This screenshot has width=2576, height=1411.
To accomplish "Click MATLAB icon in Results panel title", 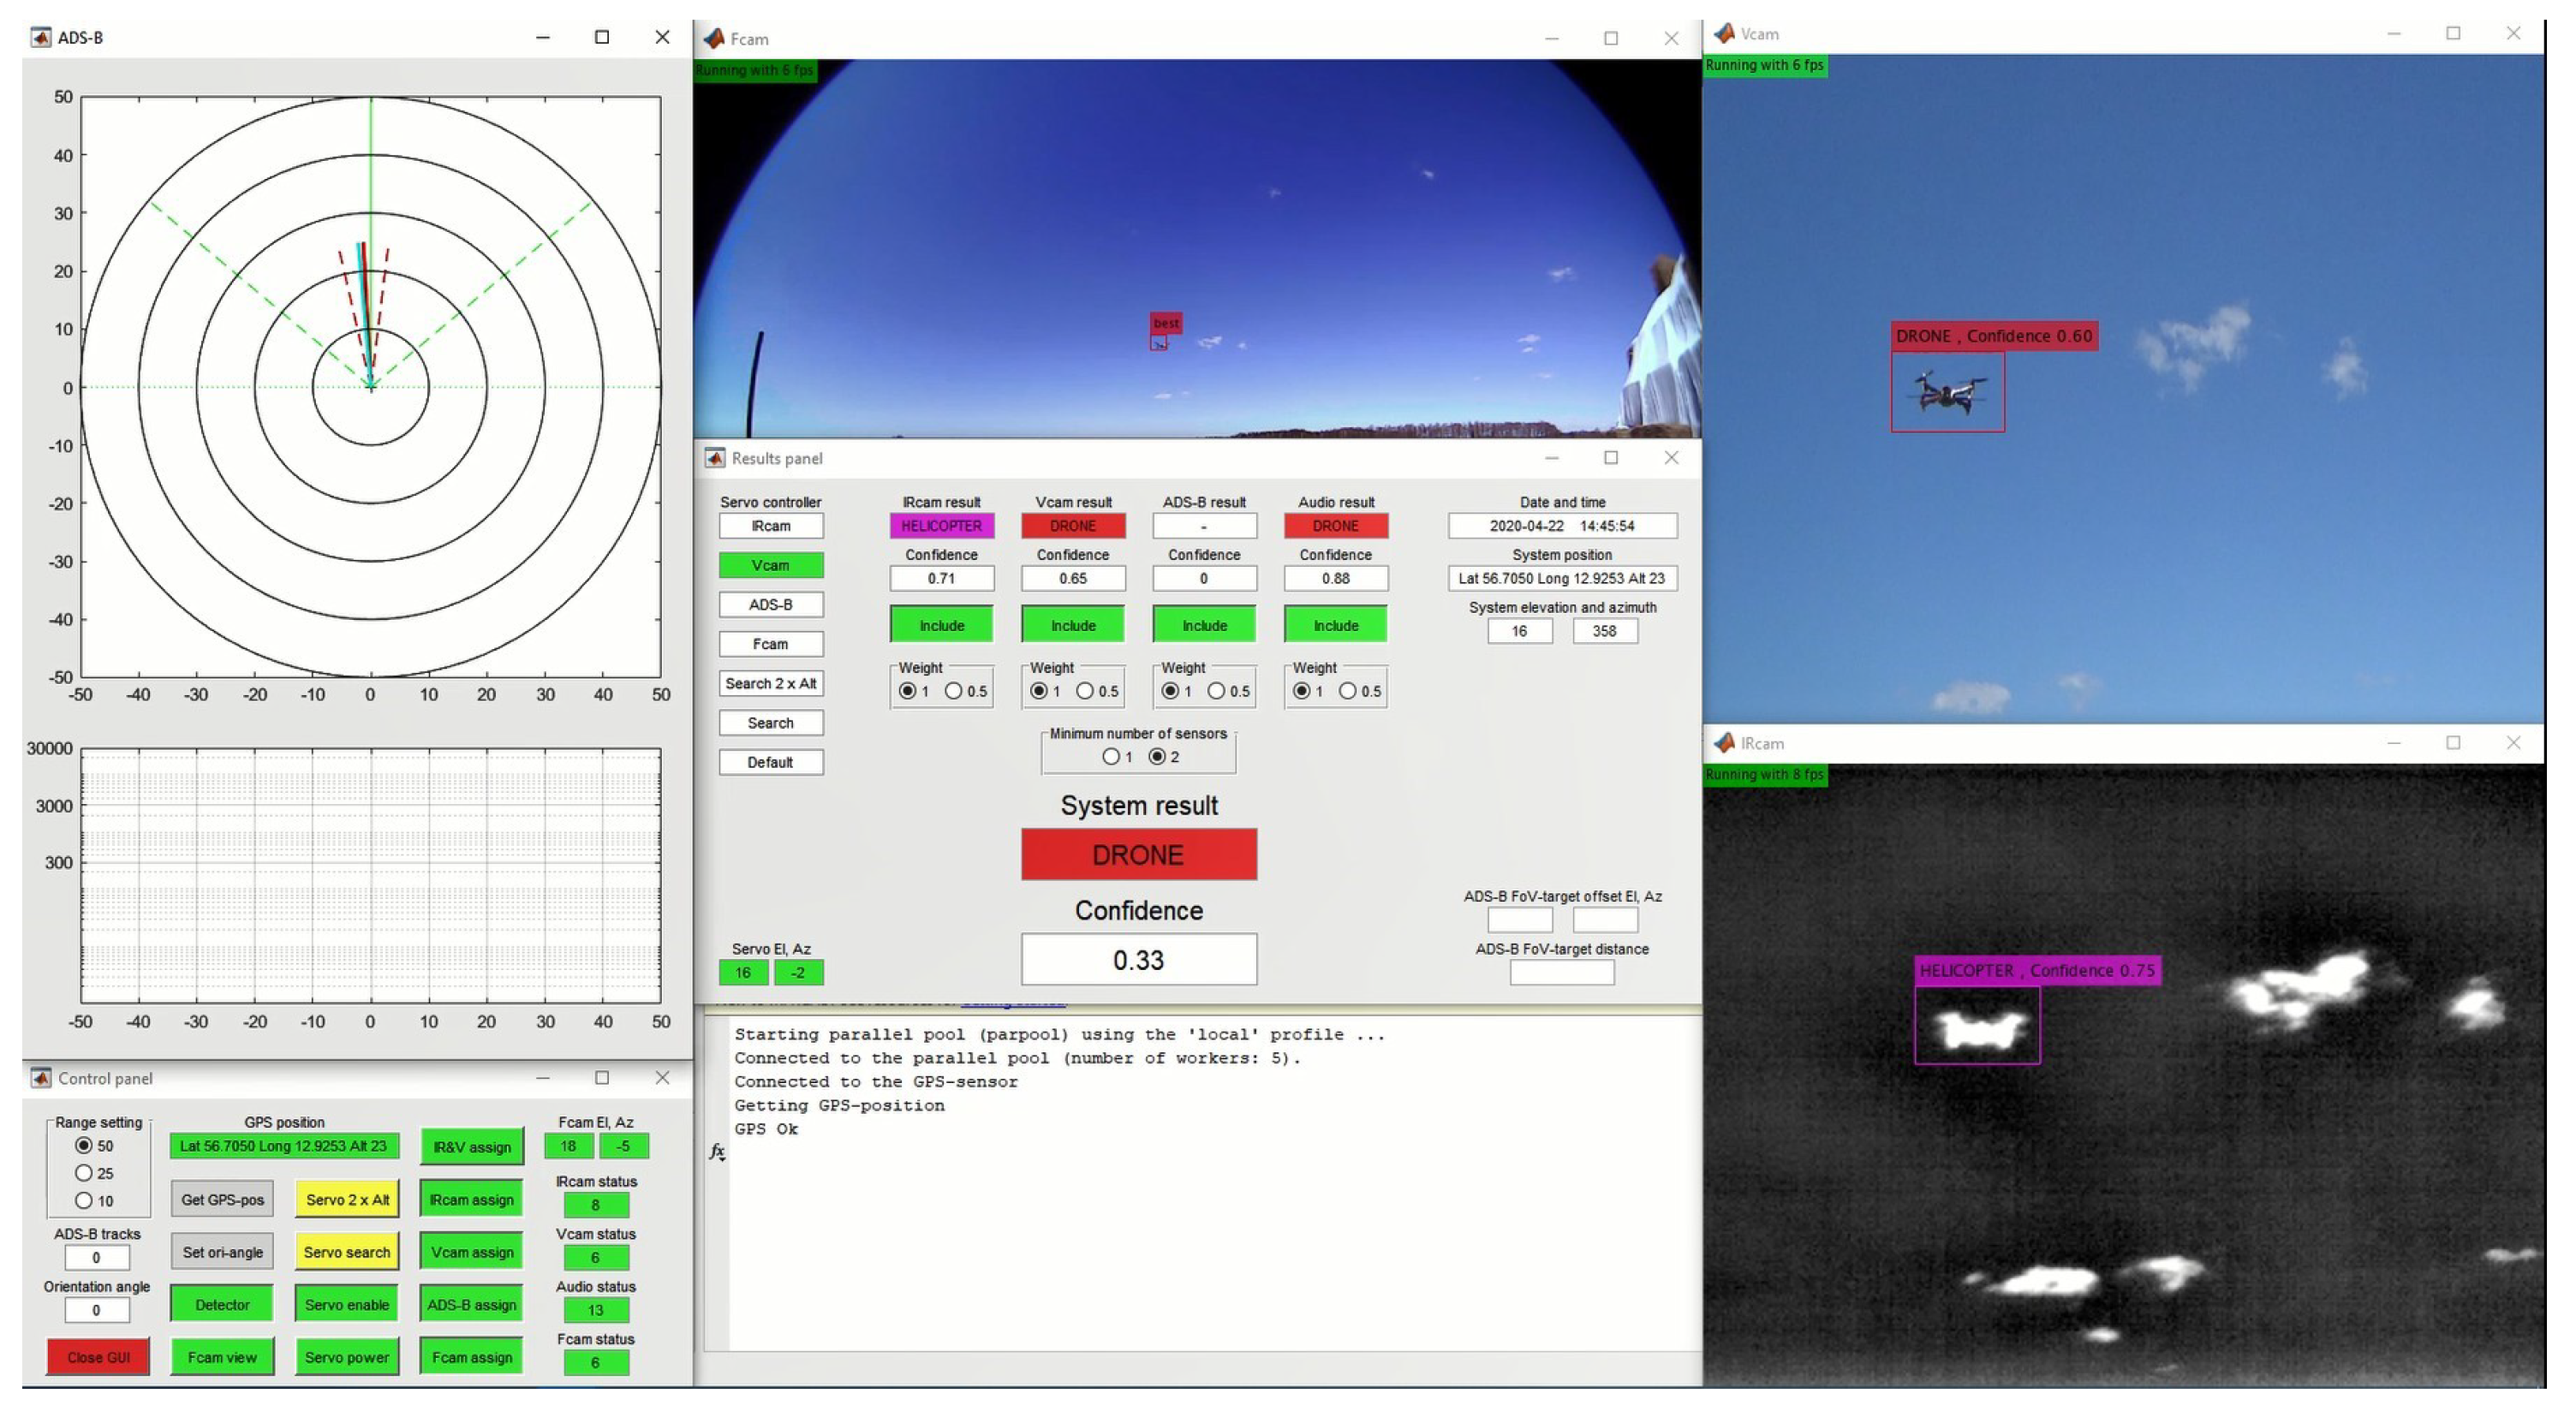I will pyautogui.click(x=715, y=458).
